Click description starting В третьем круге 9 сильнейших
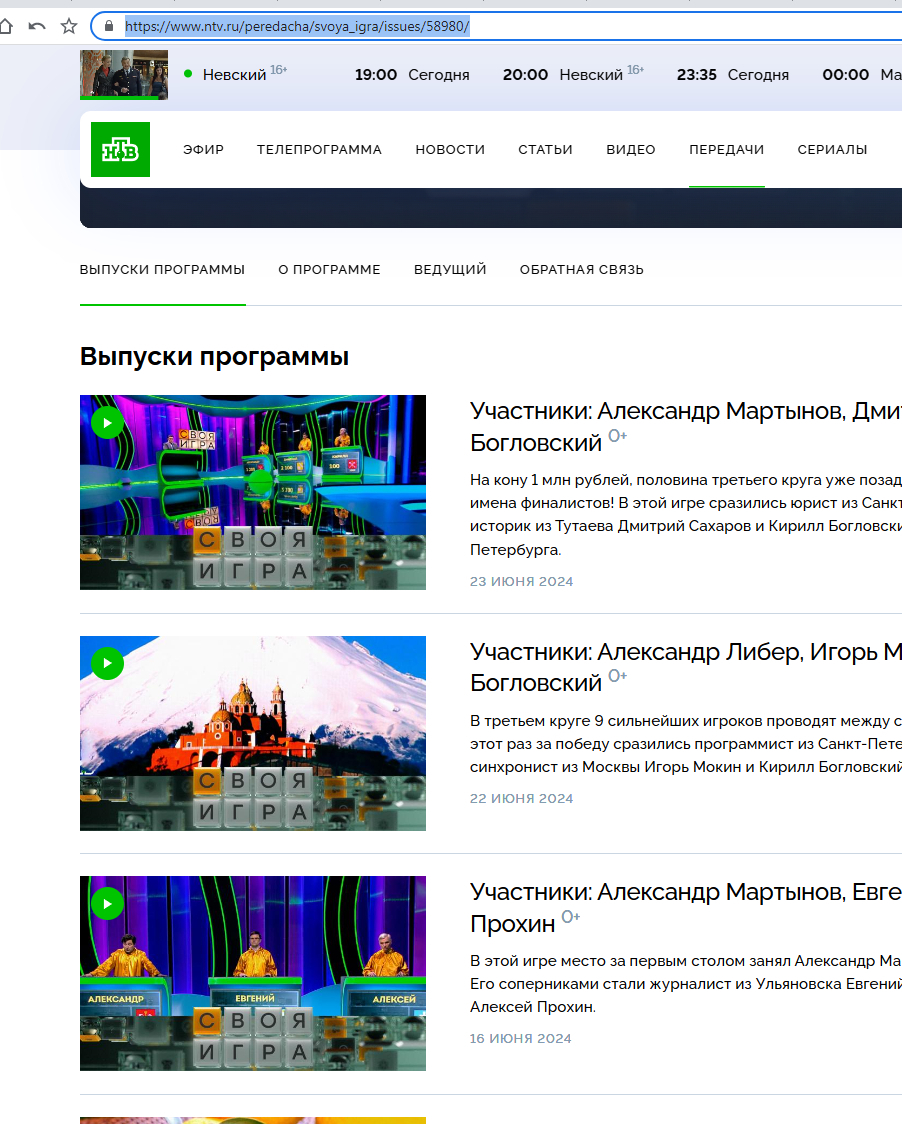This screenshot has height=1124, width=902. (x=685, y=743)
